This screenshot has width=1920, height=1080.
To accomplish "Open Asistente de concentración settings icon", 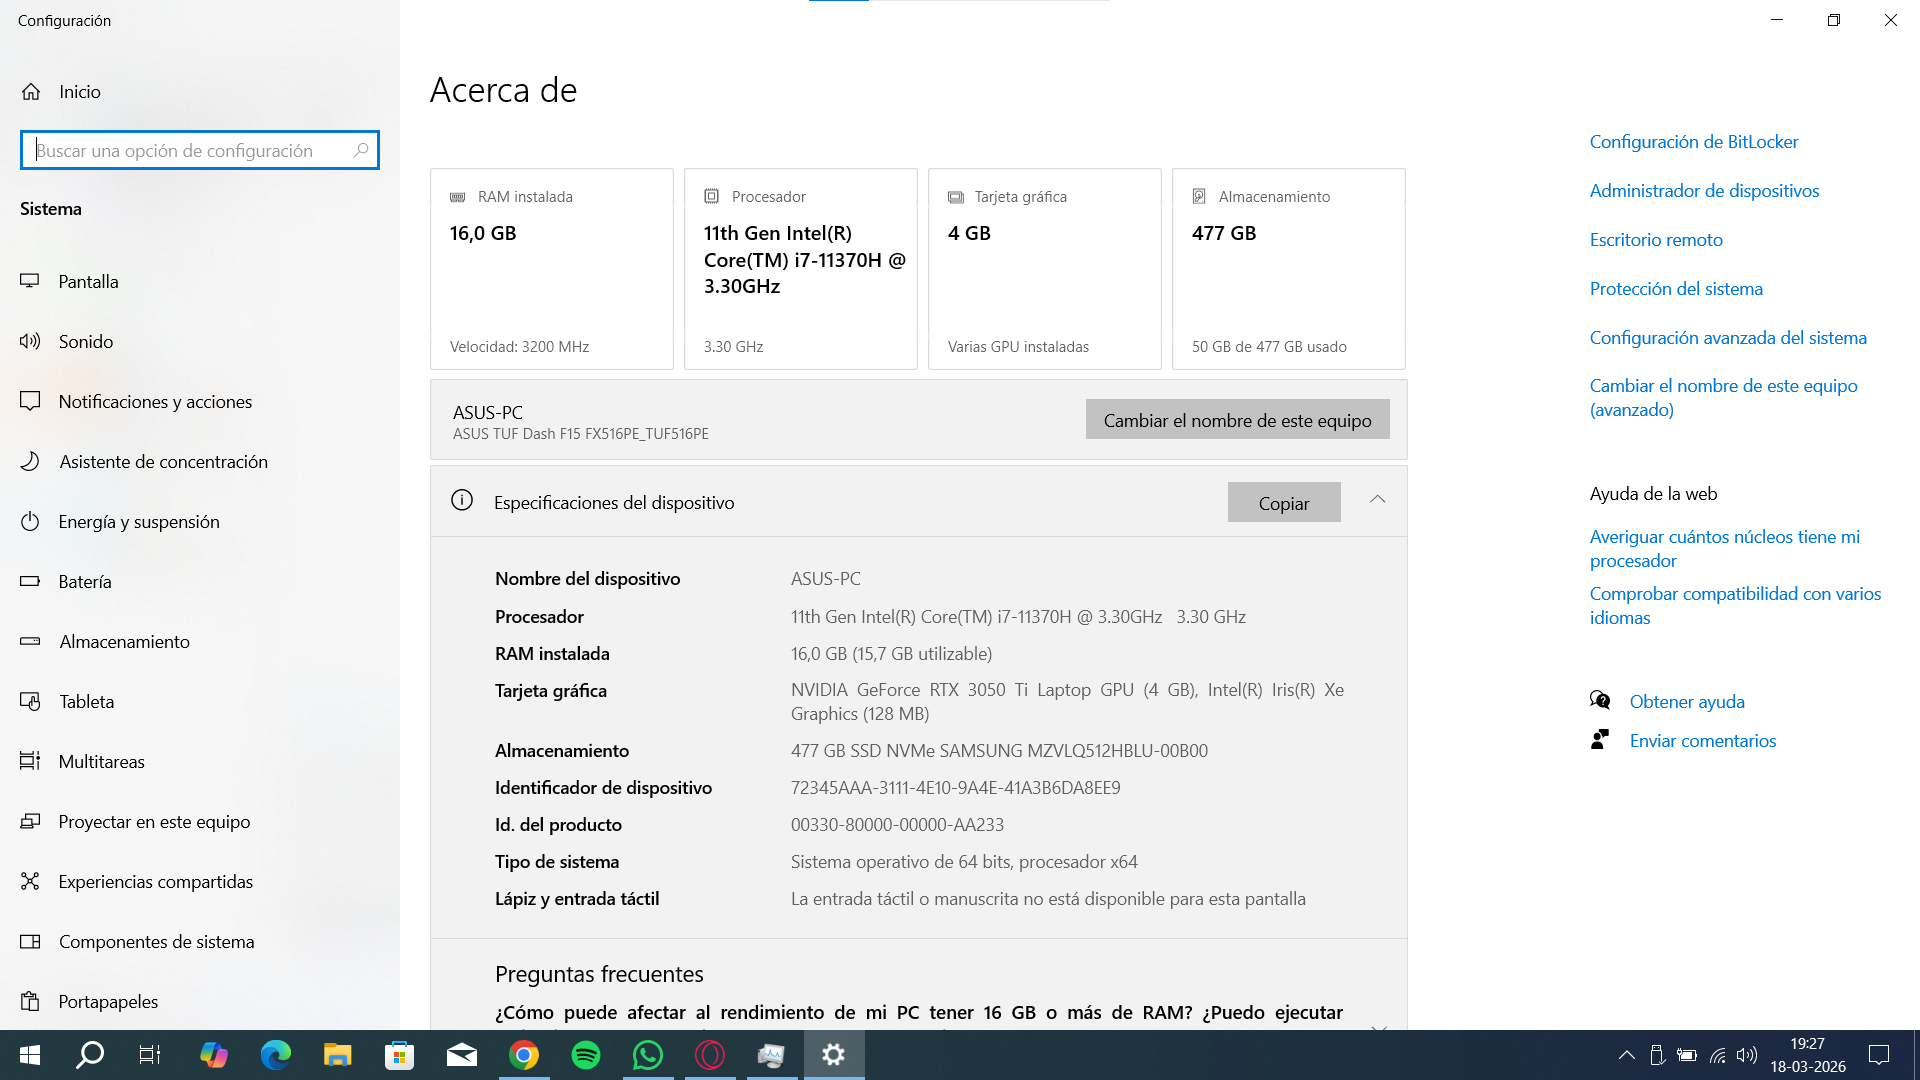I will point(30,461).
